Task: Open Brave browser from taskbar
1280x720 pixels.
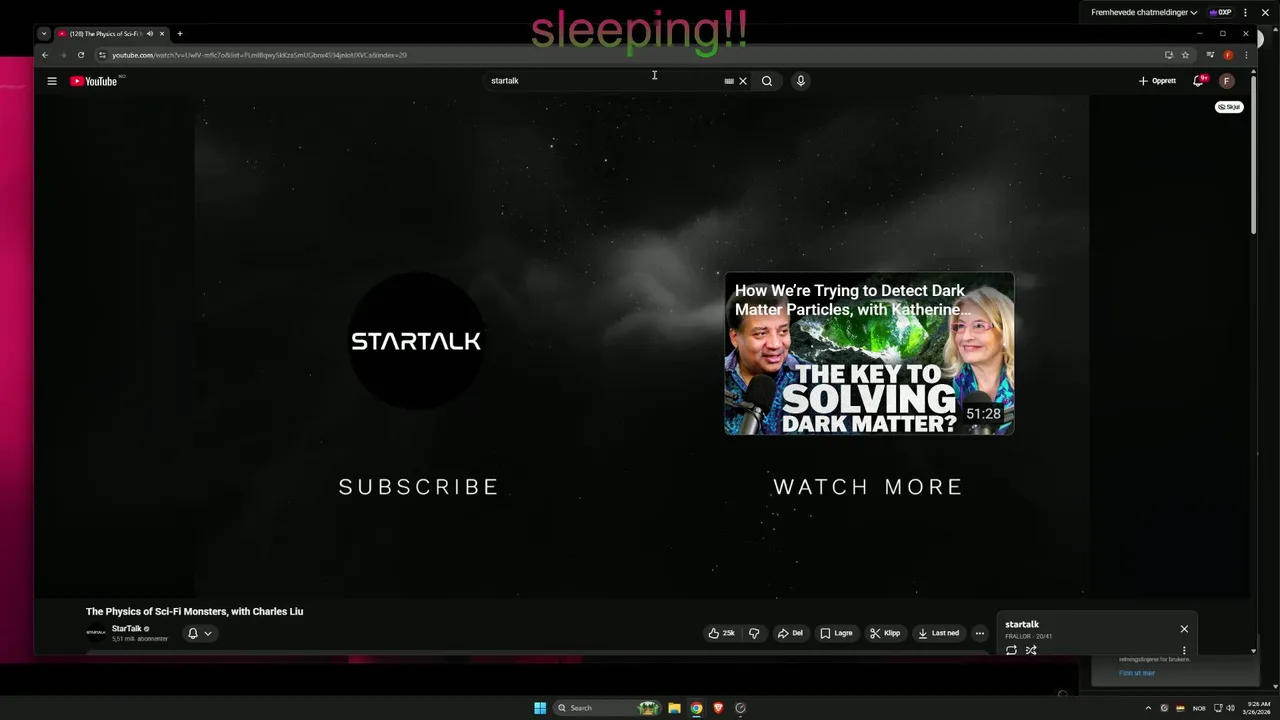Action: pyautogui.click(x=718, y=708)
